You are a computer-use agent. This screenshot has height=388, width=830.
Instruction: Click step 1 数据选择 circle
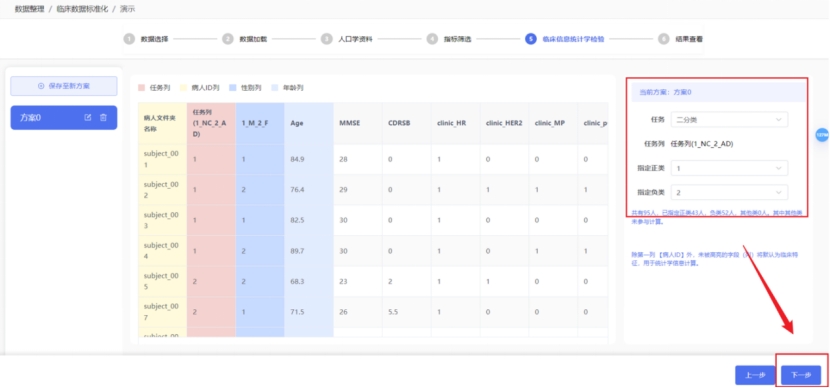coord(129,39)
